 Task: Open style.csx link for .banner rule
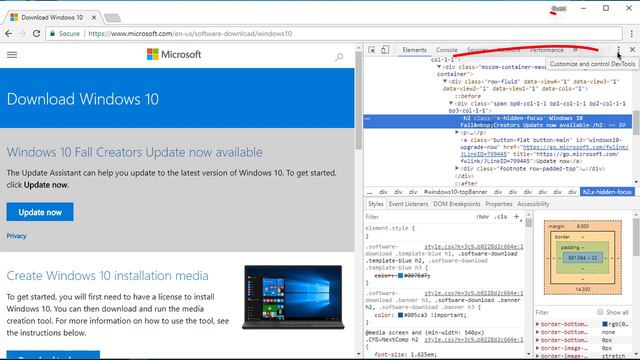coord(474,293)
